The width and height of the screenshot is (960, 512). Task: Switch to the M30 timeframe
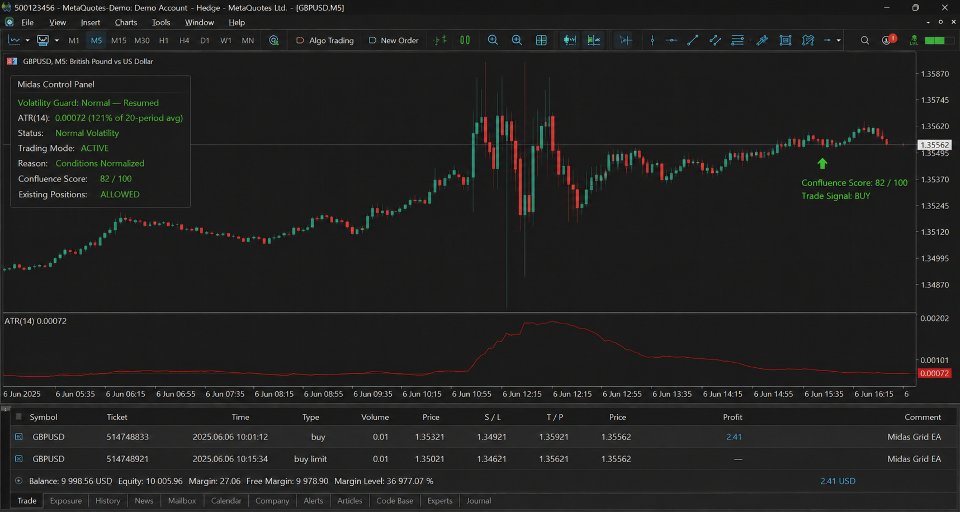[x=141, y=40]
